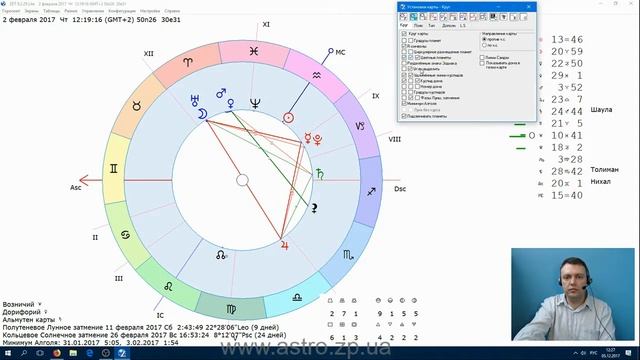Image resolution: width=640 pixels, height=360 pixels.
Task: Click the star name Толиман
Action: point(604,169)
